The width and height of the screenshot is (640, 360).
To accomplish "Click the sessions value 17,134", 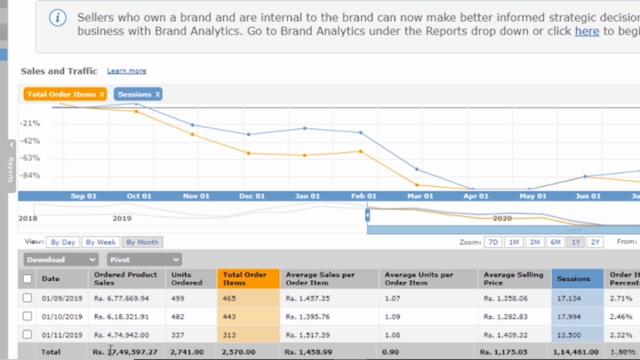I will pos(569,298).
